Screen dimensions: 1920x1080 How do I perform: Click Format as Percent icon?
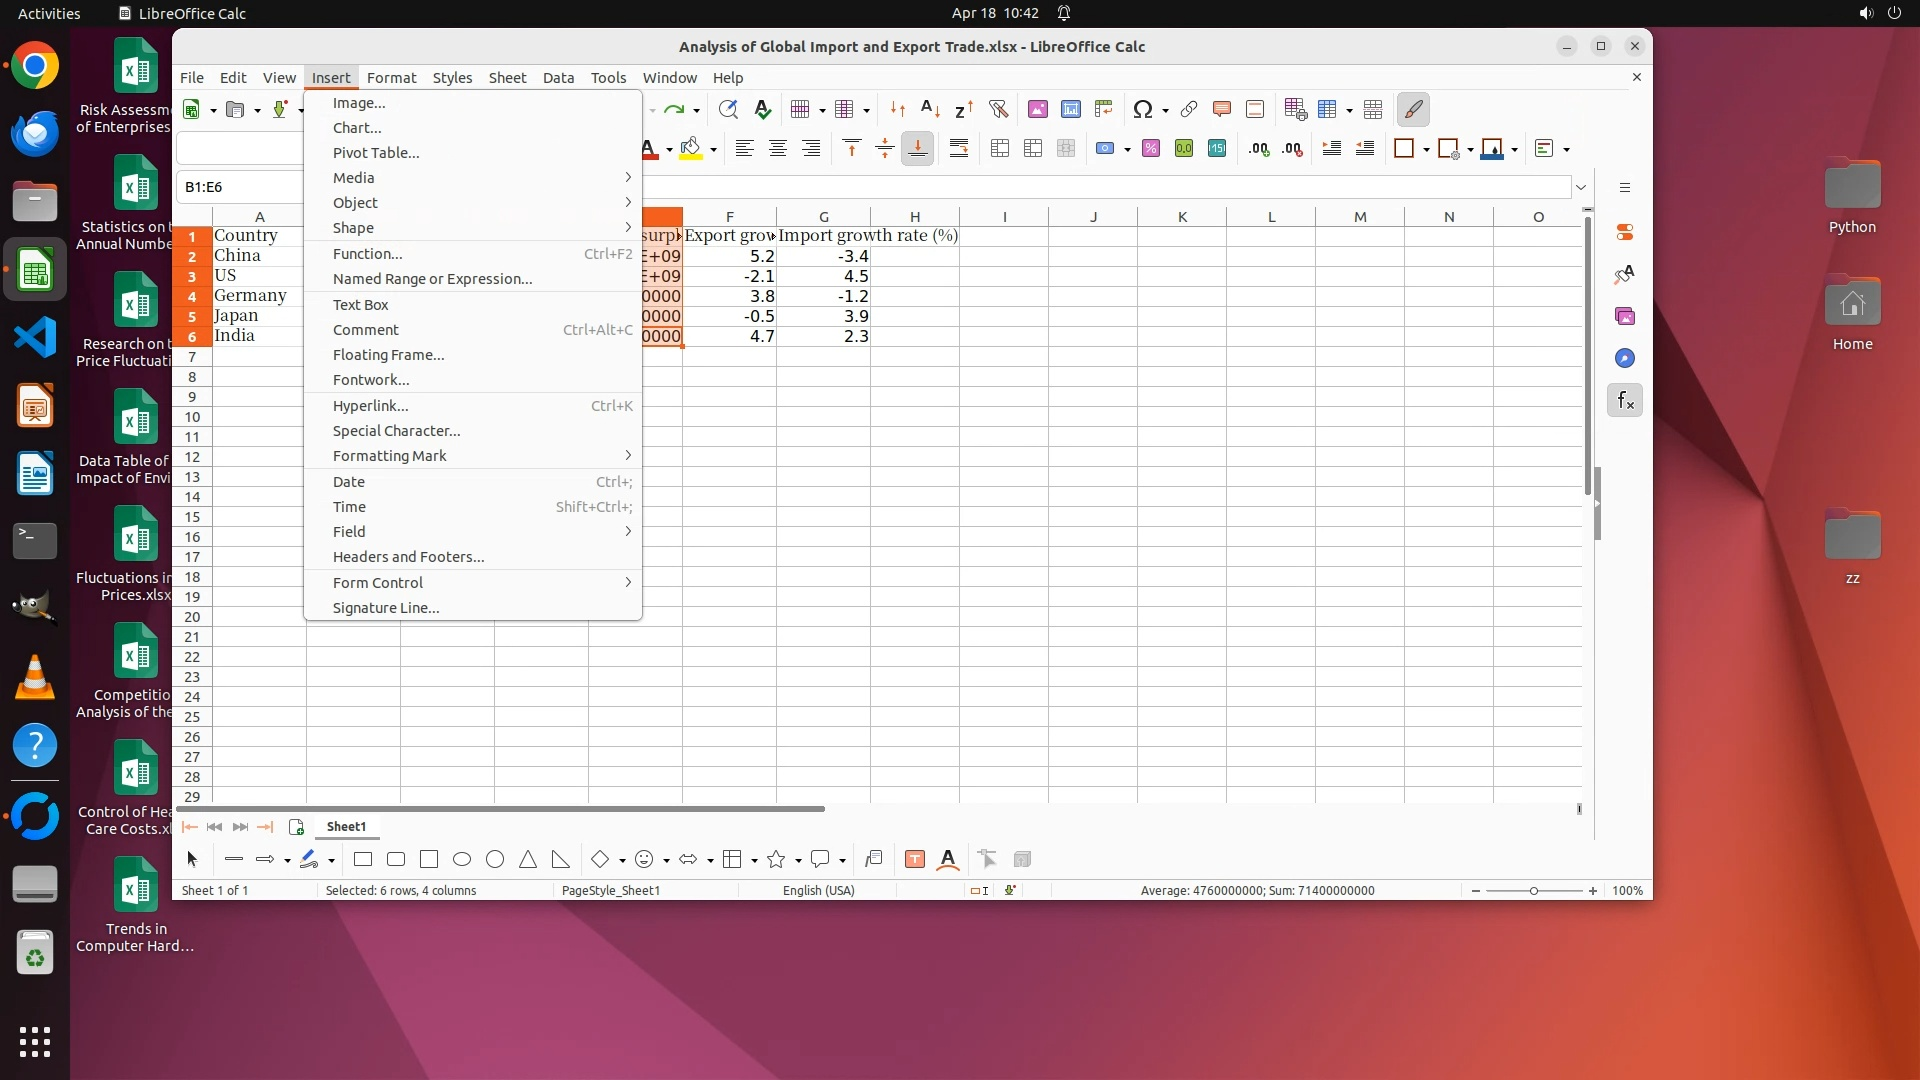click(1151, 149)
